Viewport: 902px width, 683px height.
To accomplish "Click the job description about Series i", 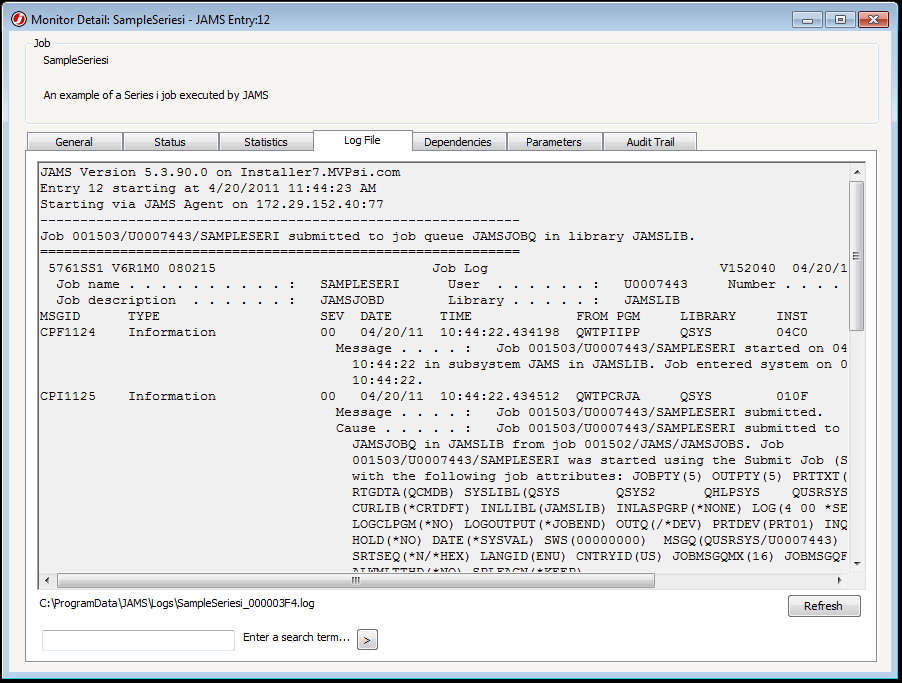I will 156,95.
